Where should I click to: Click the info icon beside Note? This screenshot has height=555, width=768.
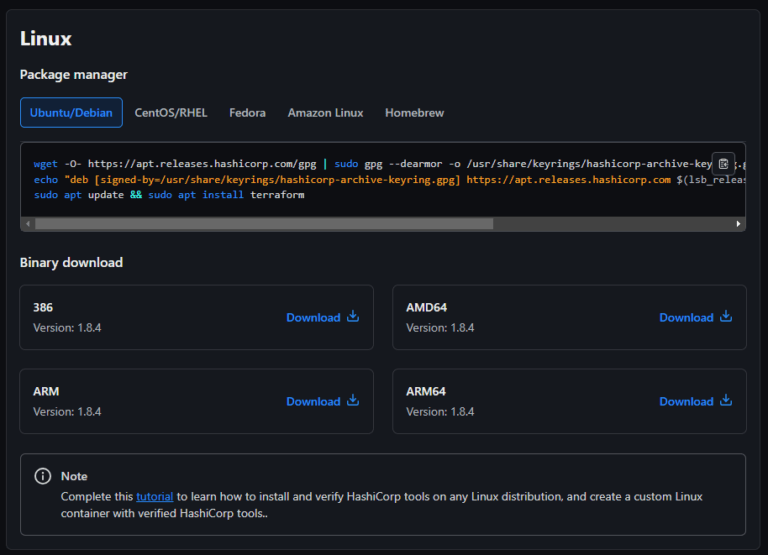tap(43, 476)
